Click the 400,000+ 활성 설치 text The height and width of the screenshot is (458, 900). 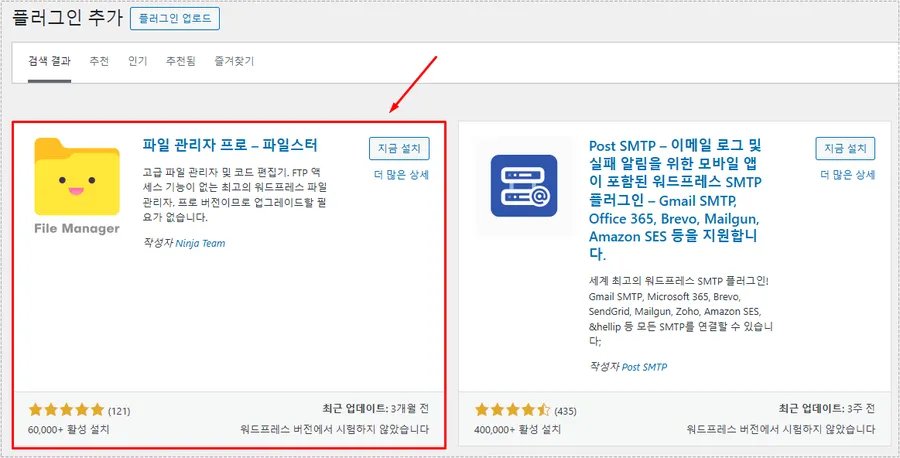[518, 429]
